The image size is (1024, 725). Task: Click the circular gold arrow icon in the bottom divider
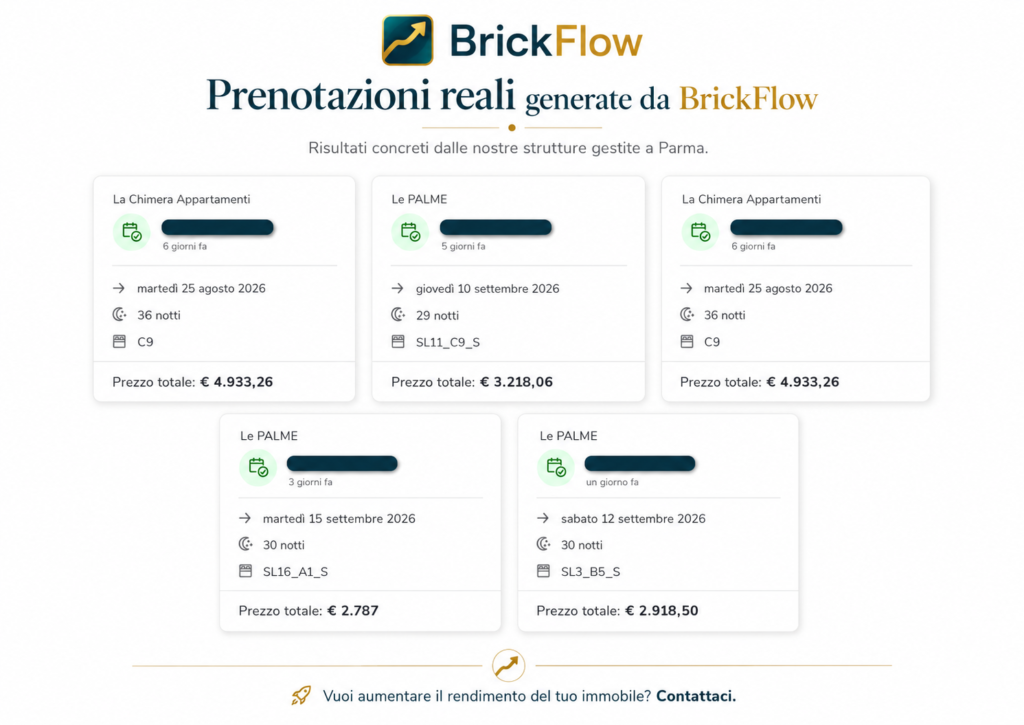509,666
